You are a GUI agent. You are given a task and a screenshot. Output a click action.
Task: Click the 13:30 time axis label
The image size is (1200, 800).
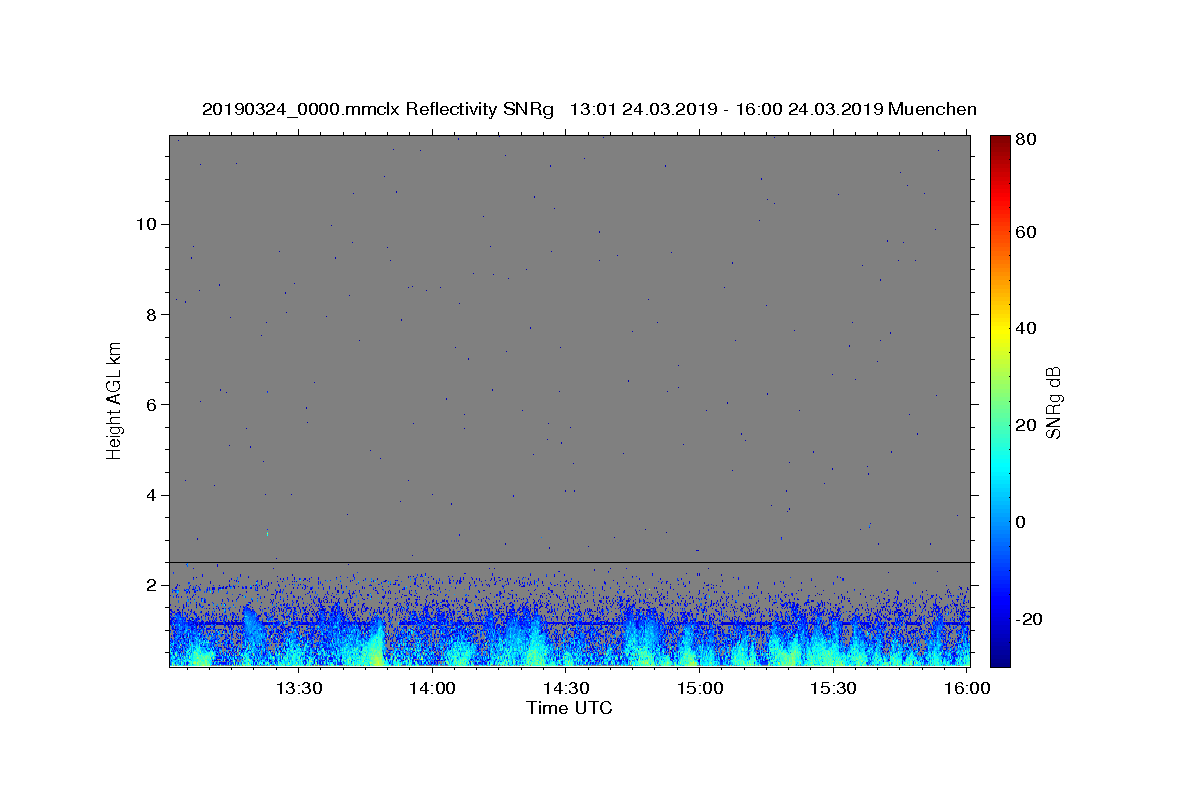point(299,689)
